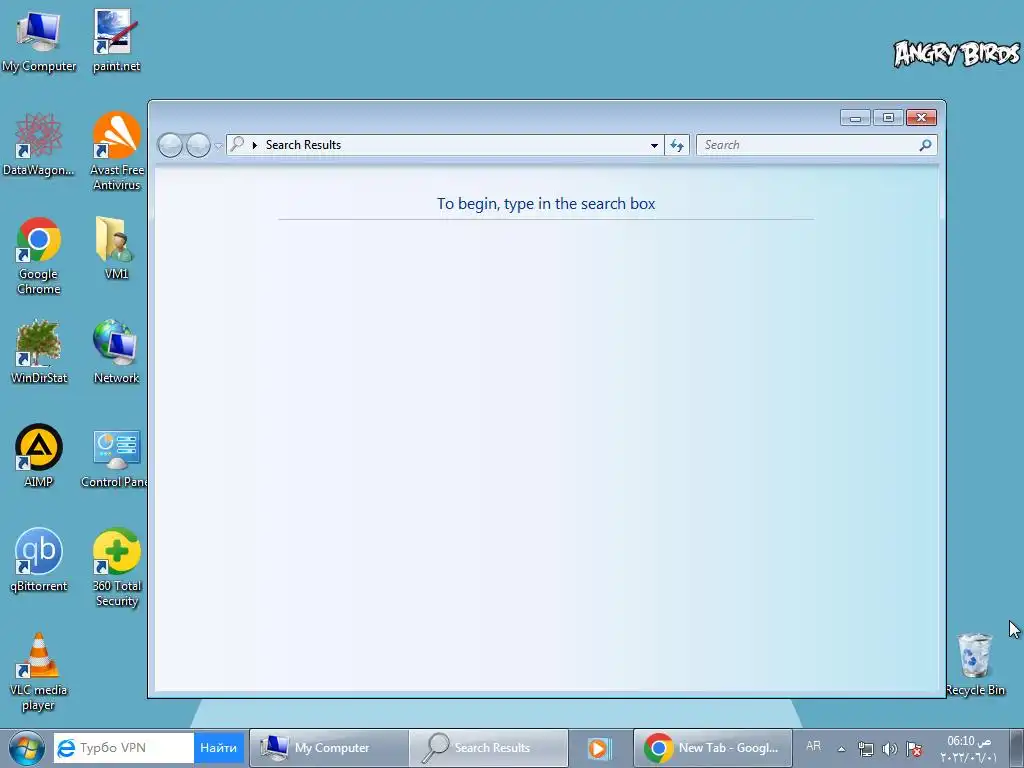This screenshot has height=768, width=1024.
Task: Click the Back navigation button in Search Results
Action: pos(170,145)
